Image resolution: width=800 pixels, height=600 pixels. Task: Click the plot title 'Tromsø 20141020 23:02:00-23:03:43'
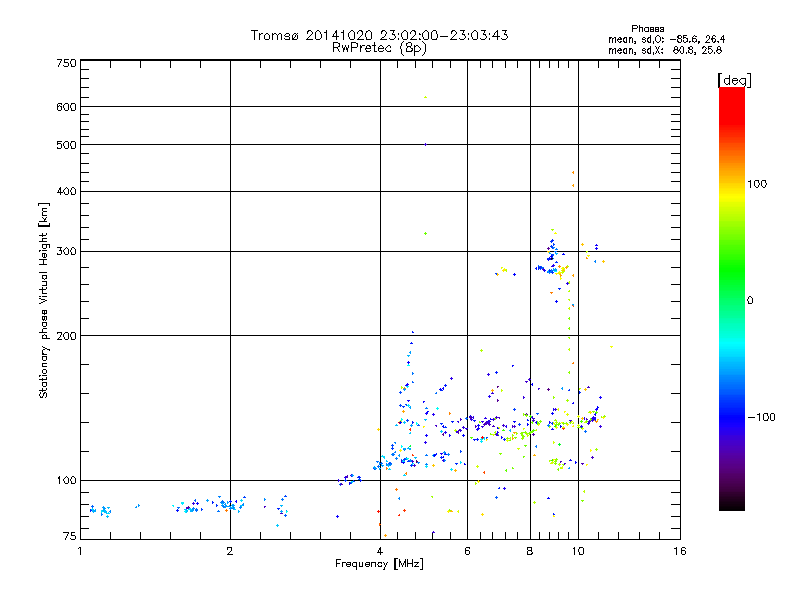(379, 35)
